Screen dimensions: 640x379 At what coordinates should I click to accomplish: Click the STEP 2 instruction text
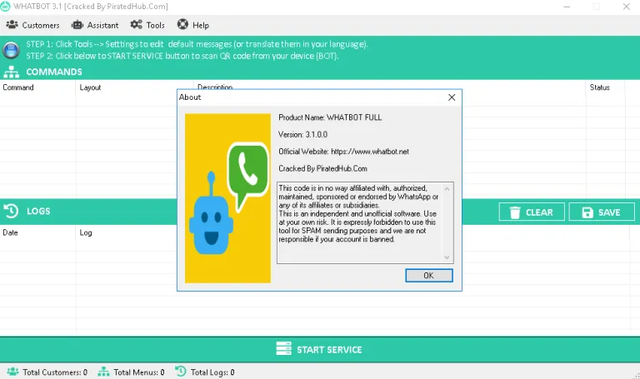coord(182,56)
